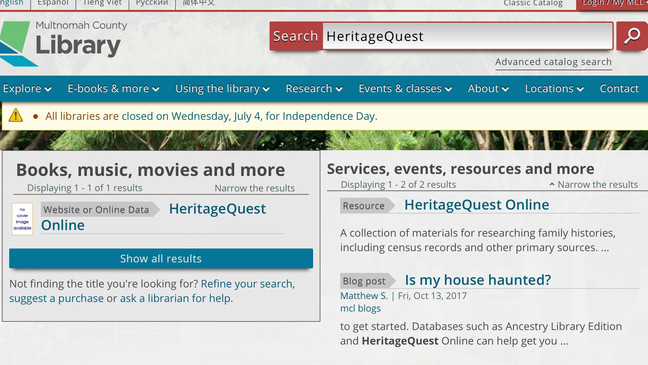Expand Narrow the results in Books panel
648x365 pixels.
click(255, 188)
